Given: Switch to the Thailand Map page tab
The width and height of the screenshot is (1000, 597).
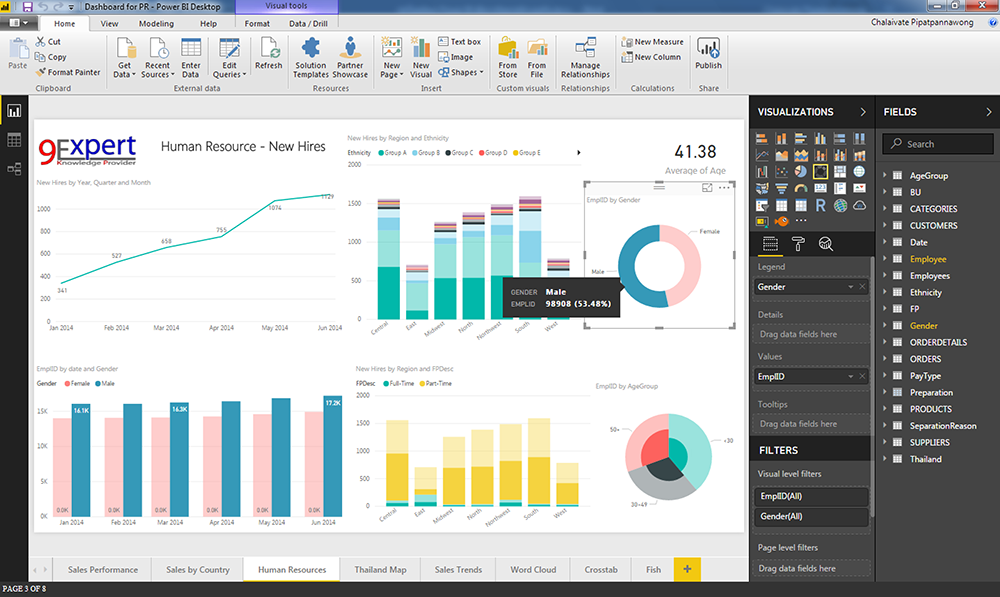Looking at the screenshot, I should (380, 570).
